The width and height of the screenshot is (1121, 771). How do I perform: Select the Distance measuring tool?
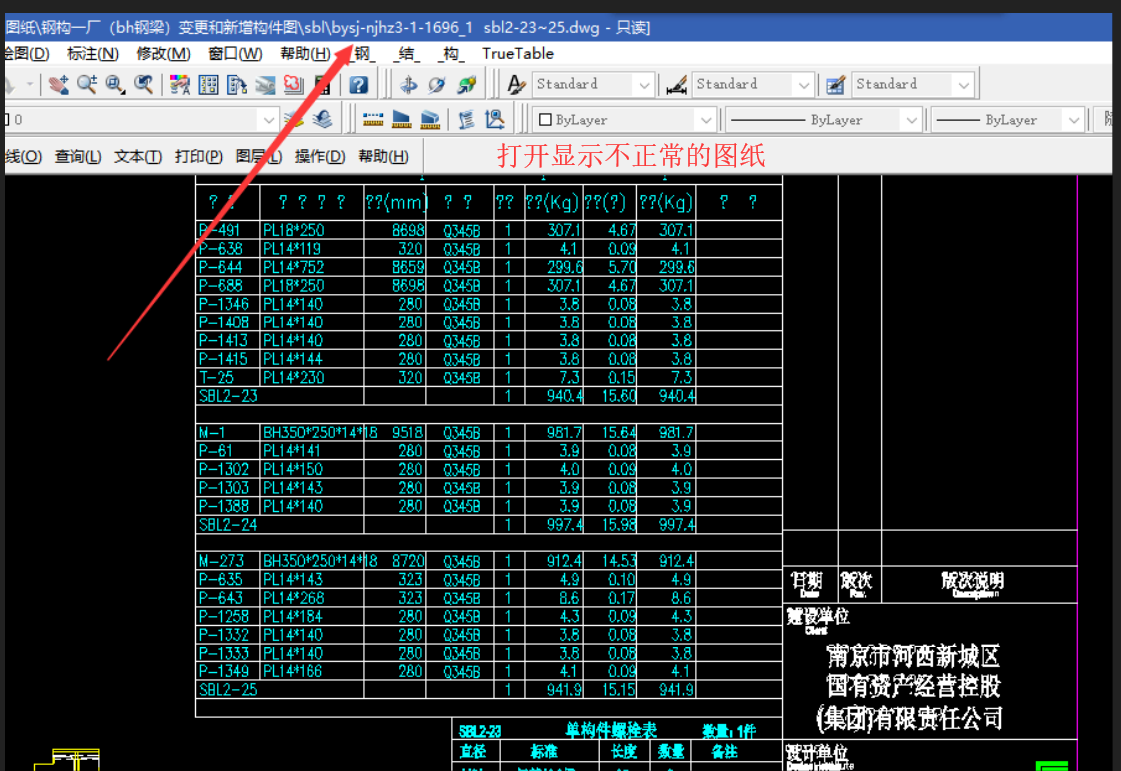[x=372, y=119]
